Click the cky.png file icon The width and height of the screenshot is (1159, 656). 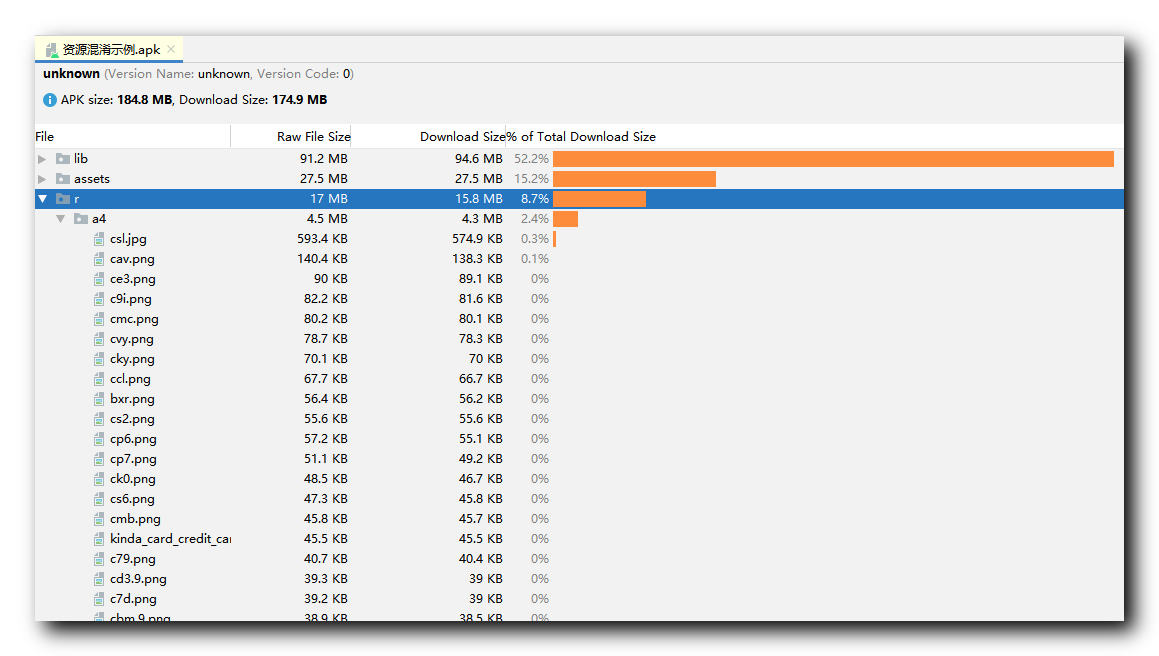click(x=99, y=359)
